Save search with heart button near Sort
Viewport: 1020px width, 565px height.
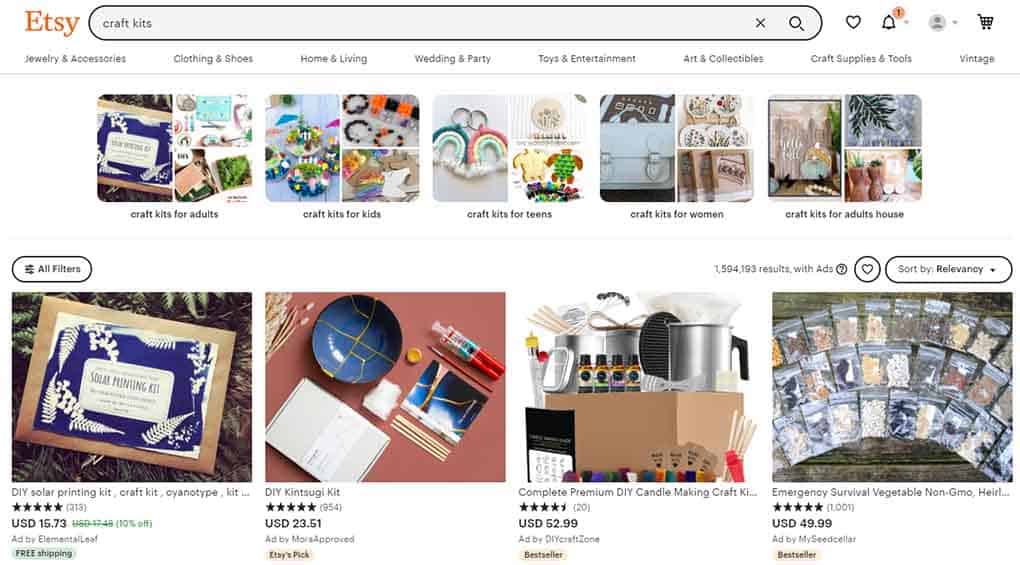[x=866, y=269]
